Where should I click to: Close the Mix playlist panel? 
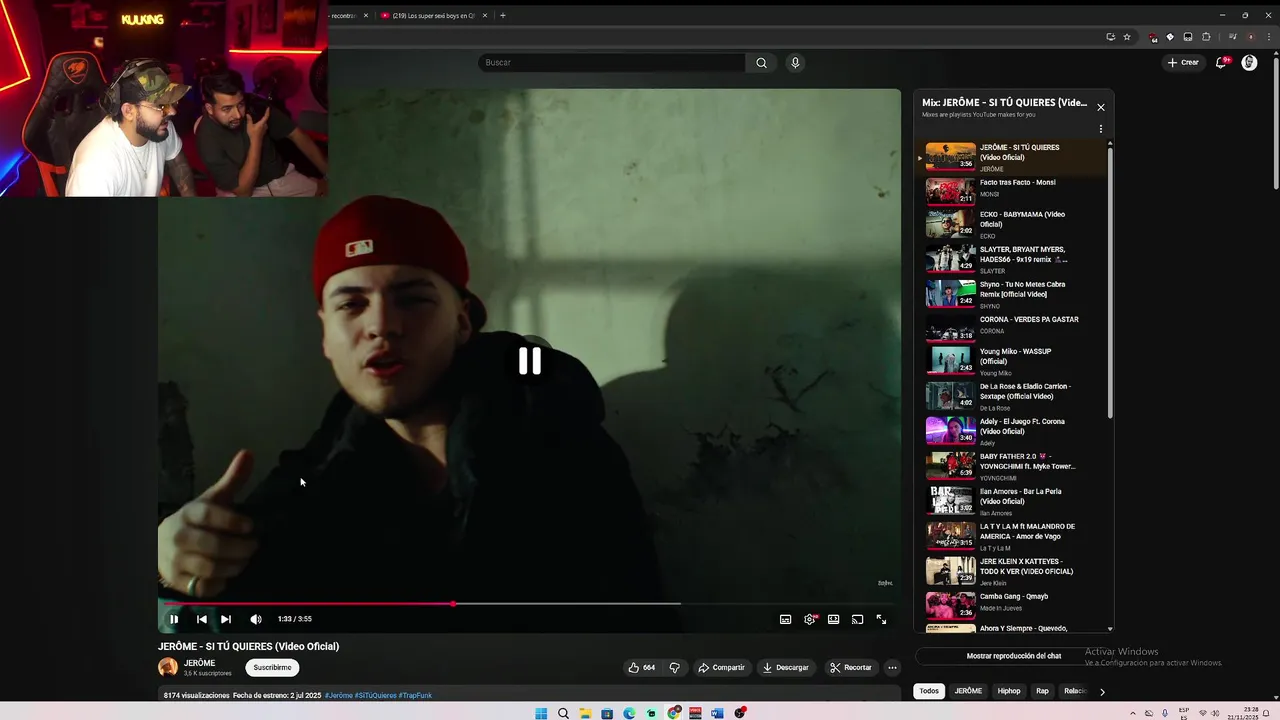1101,107
